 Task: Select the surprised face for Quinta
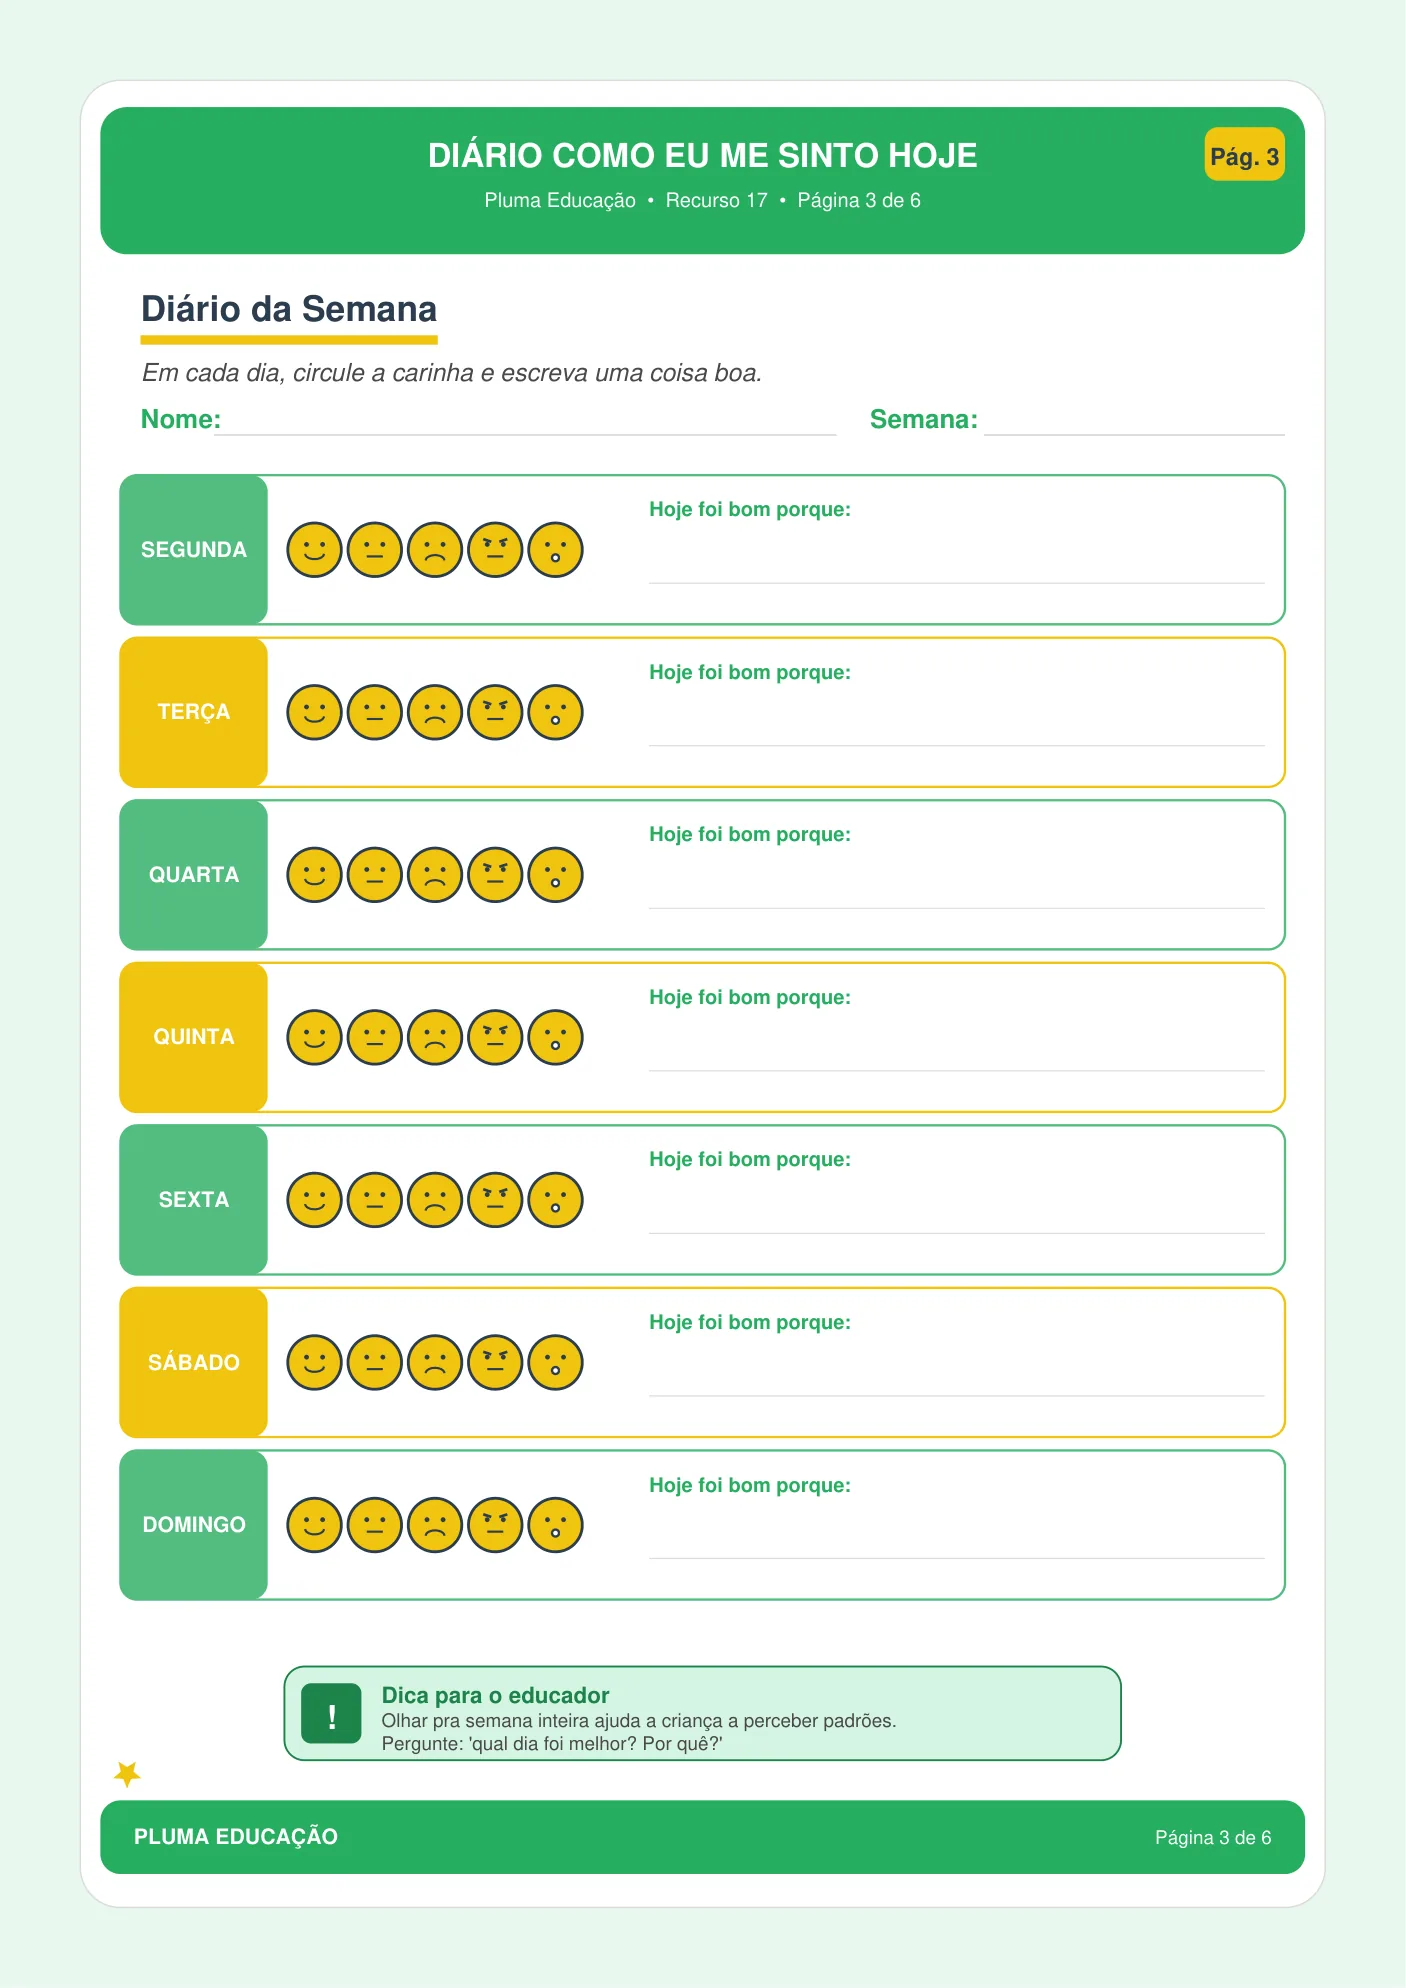555,1037
